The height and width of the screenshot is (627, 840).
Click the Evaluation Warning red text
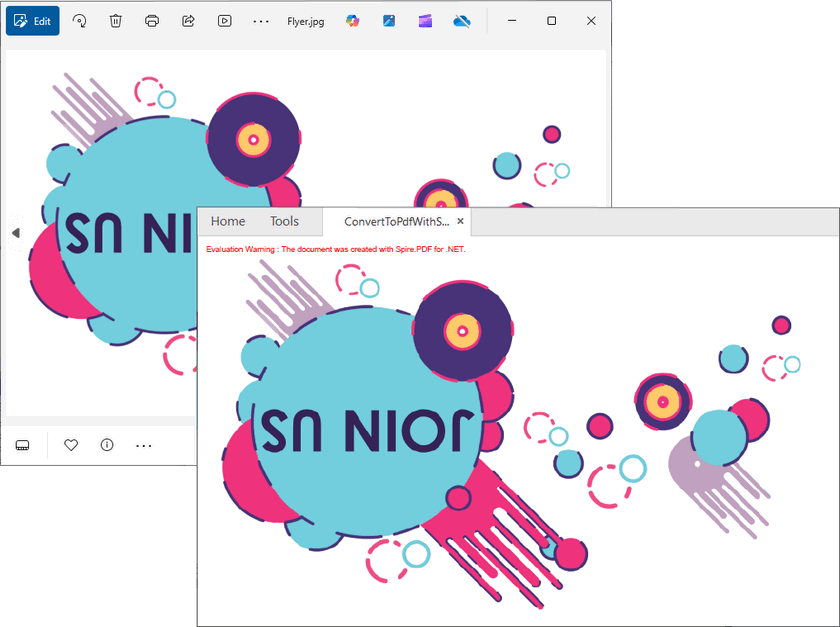tap(335, 249)
